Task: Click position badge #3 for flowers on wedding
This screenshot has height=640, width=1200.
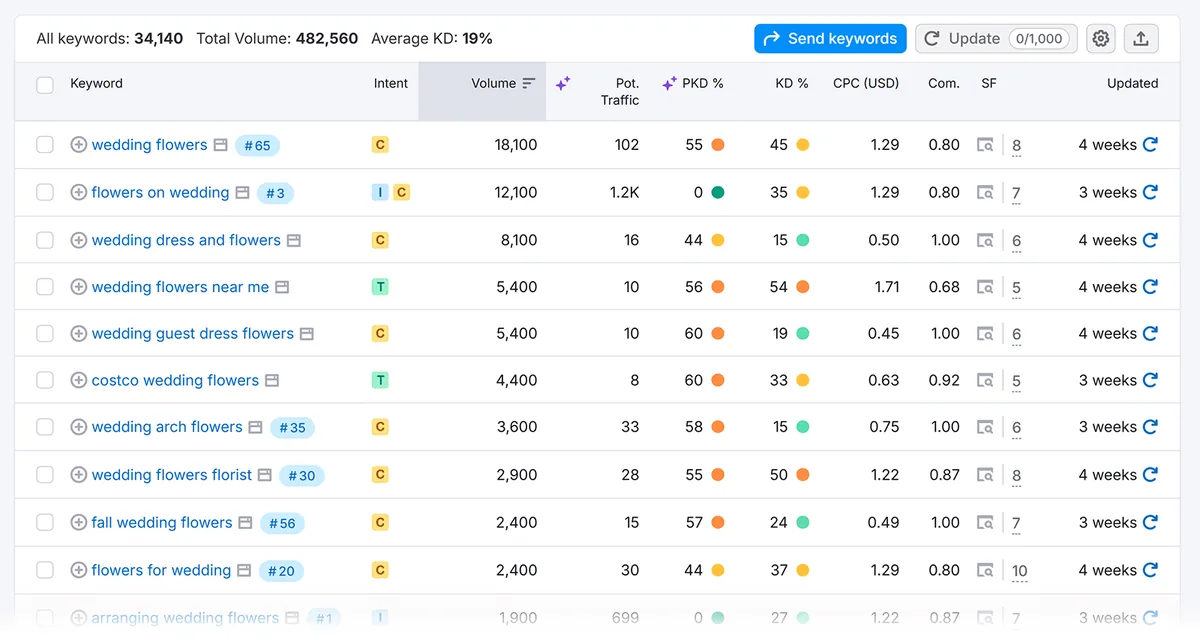Action: point(275,193)
